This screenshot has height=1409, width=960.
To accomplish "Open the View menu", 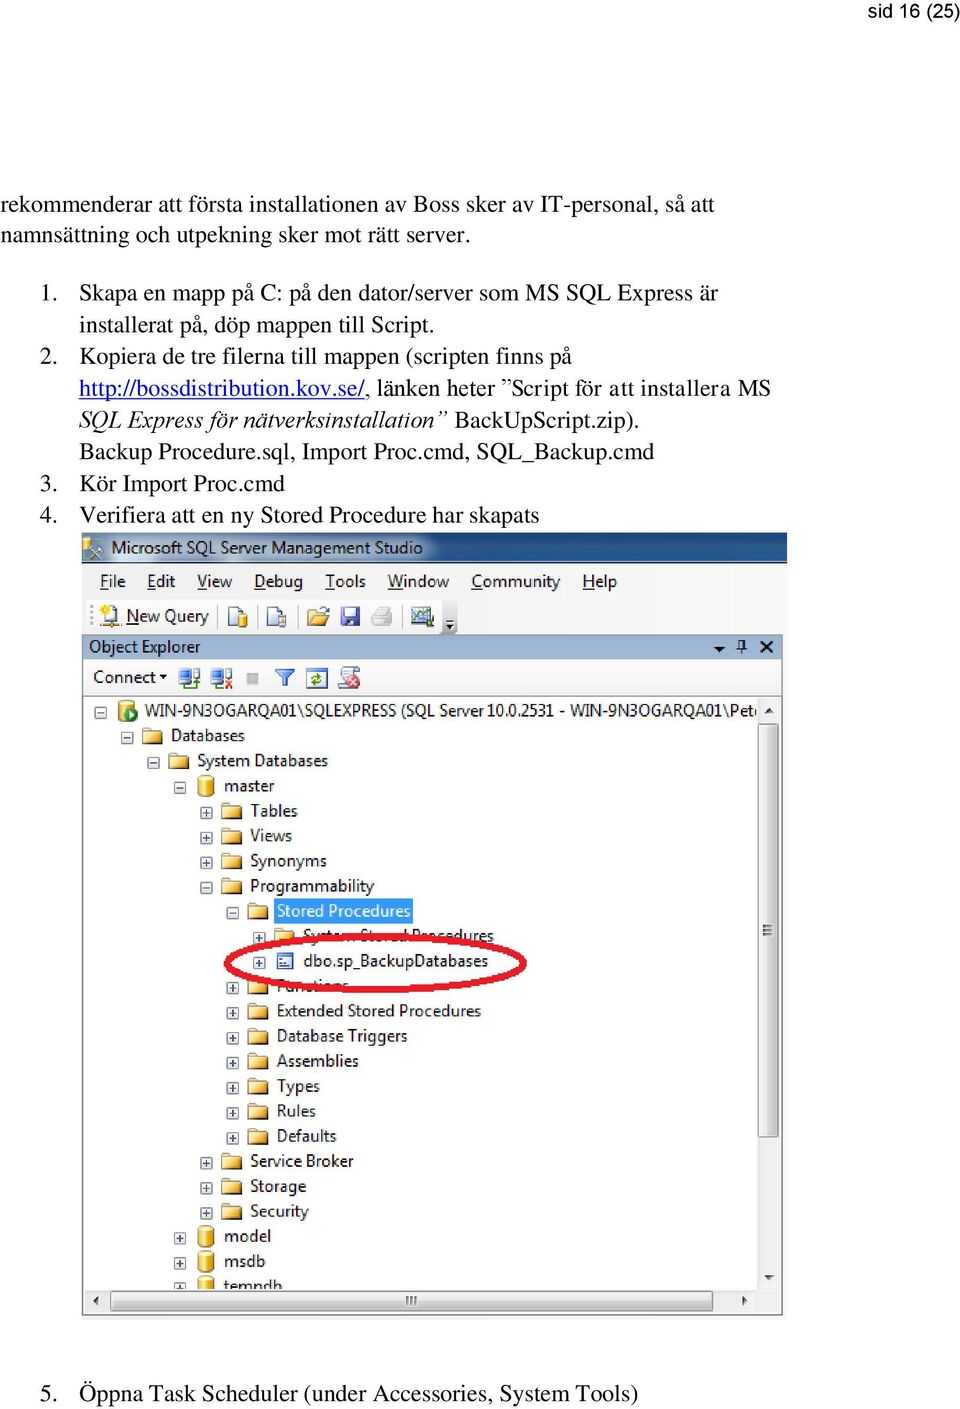I will coord(214,581).
